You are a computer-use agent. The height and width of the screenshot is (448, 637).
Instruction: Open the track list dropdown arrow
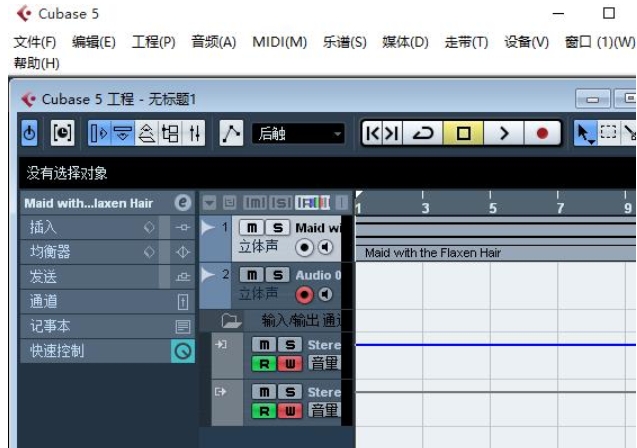tap(209, 202)
